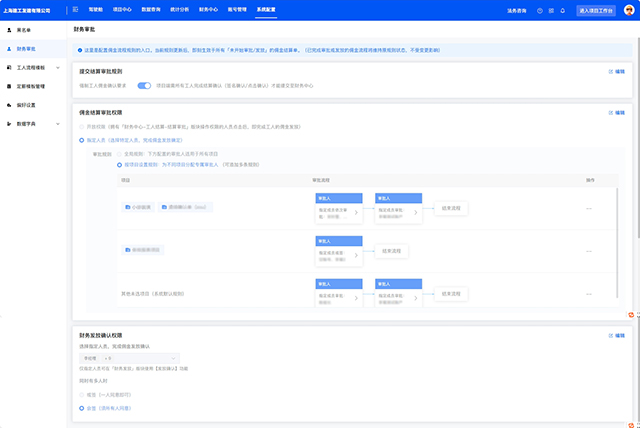Click the first row's operation ellipsis

coord(590,208)
